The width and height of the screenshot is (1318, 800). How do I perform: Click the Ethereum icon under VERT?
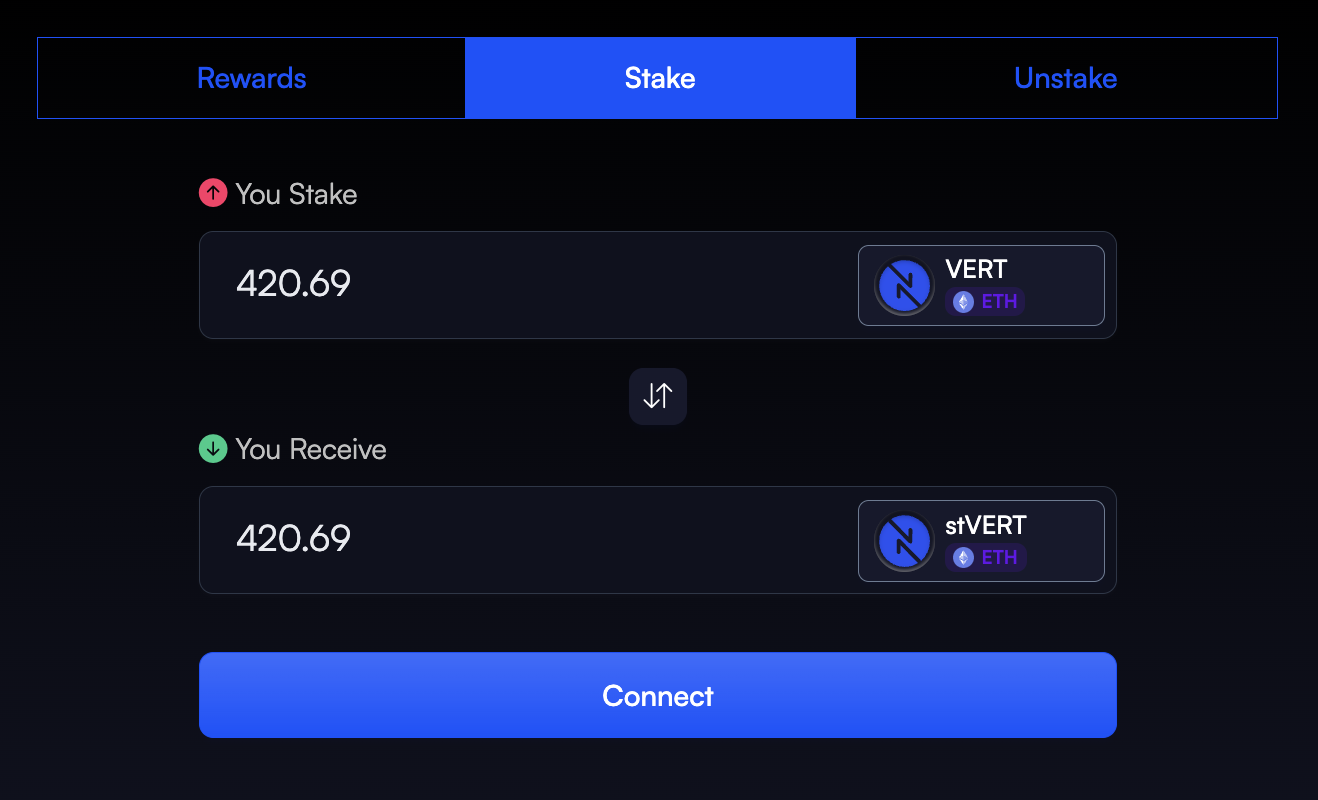963,302
